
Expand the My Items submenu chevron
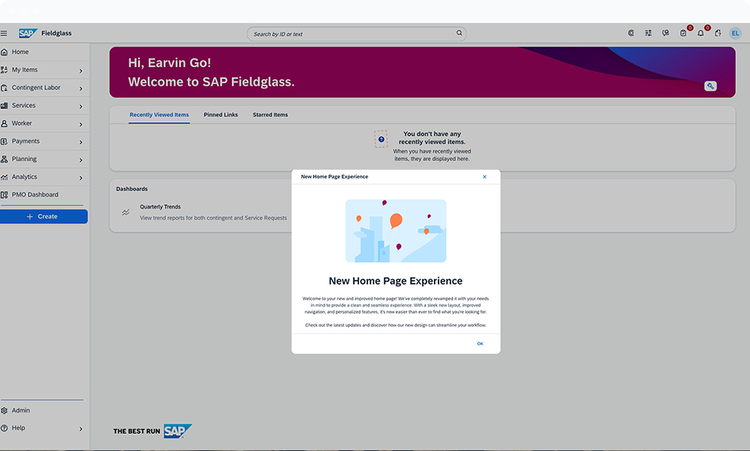[x=81, y=71]
